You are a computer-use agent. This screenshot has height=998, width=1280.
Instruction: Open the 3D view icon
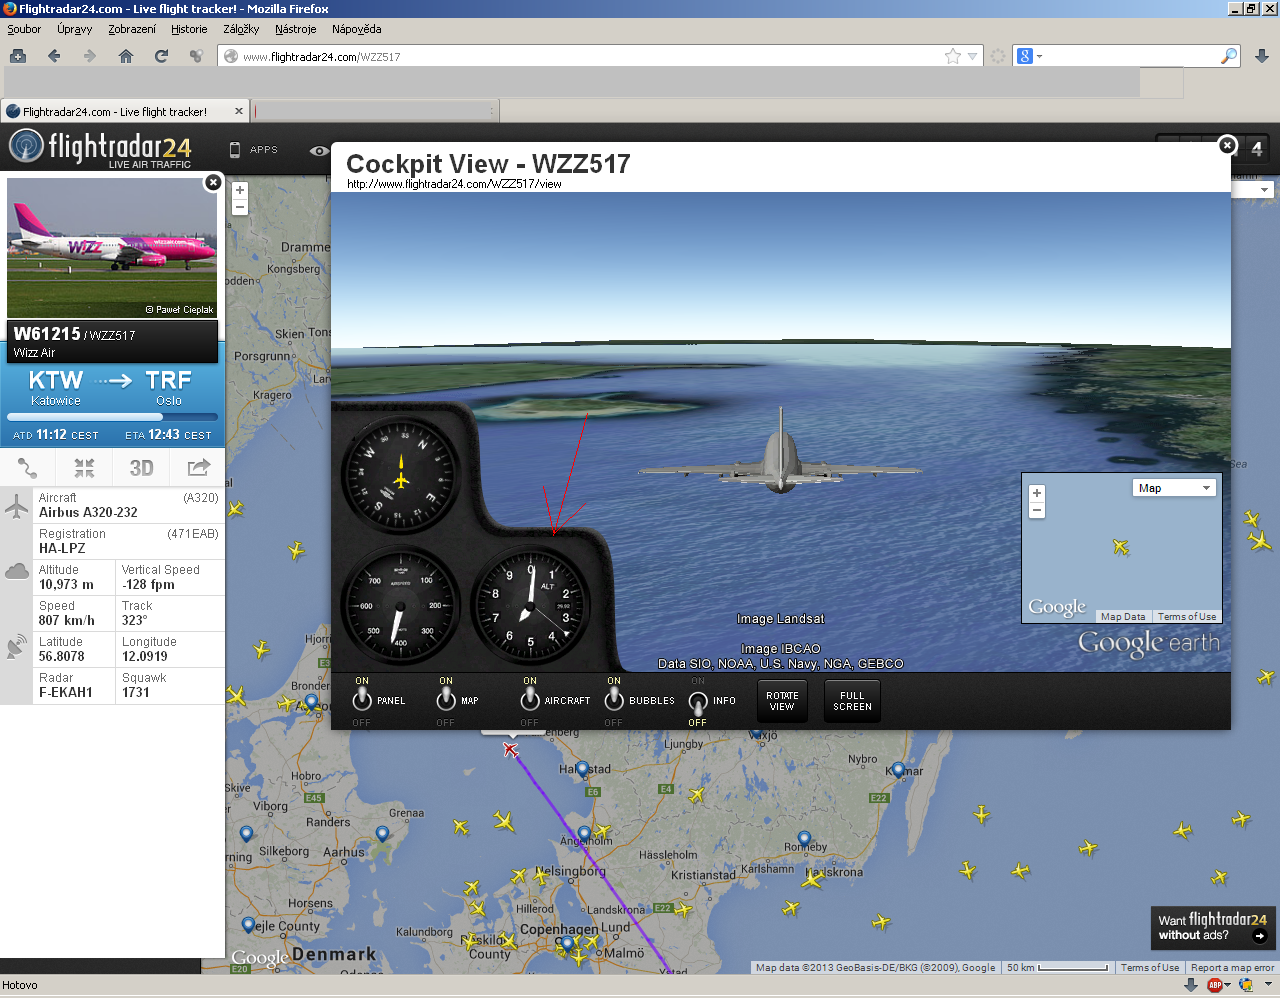141,468
